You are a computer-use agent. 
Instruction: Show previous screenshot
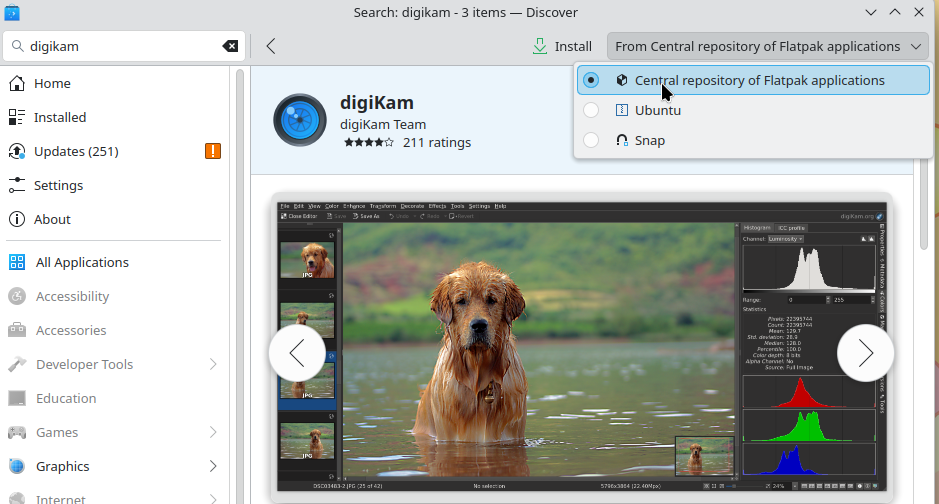coord(297,353)
